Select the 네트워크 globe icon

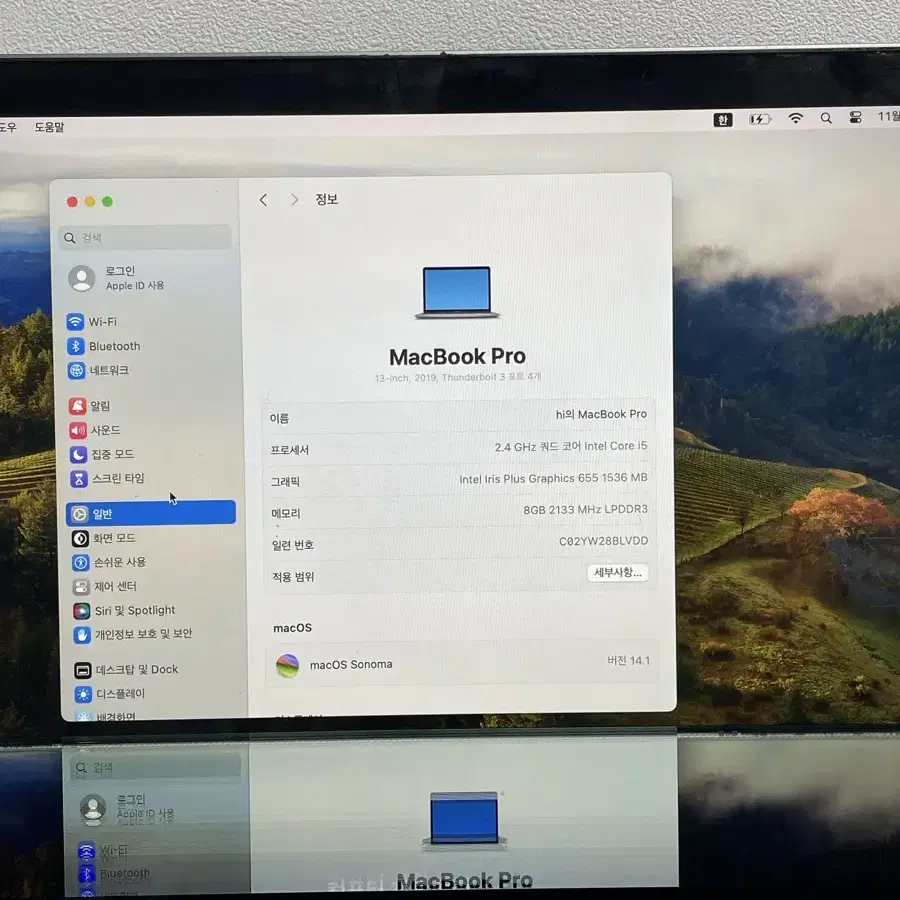point(76,370)
